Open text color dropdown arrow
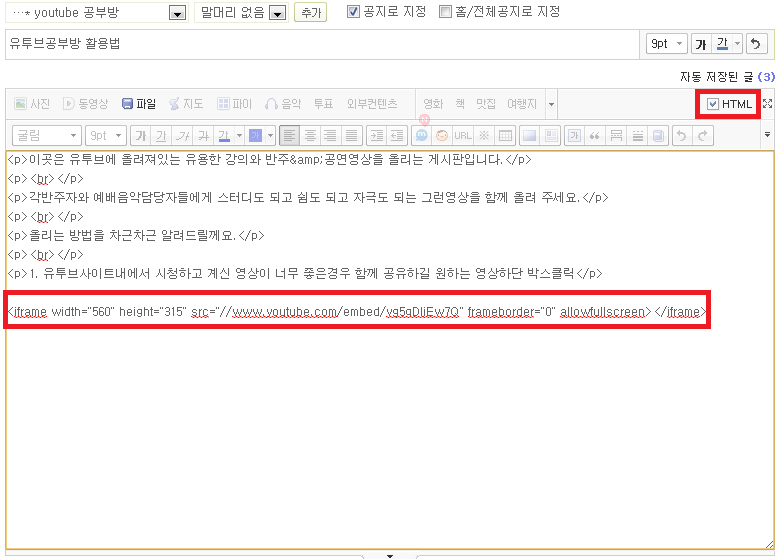779x559 pixels. tap(239, 136)
